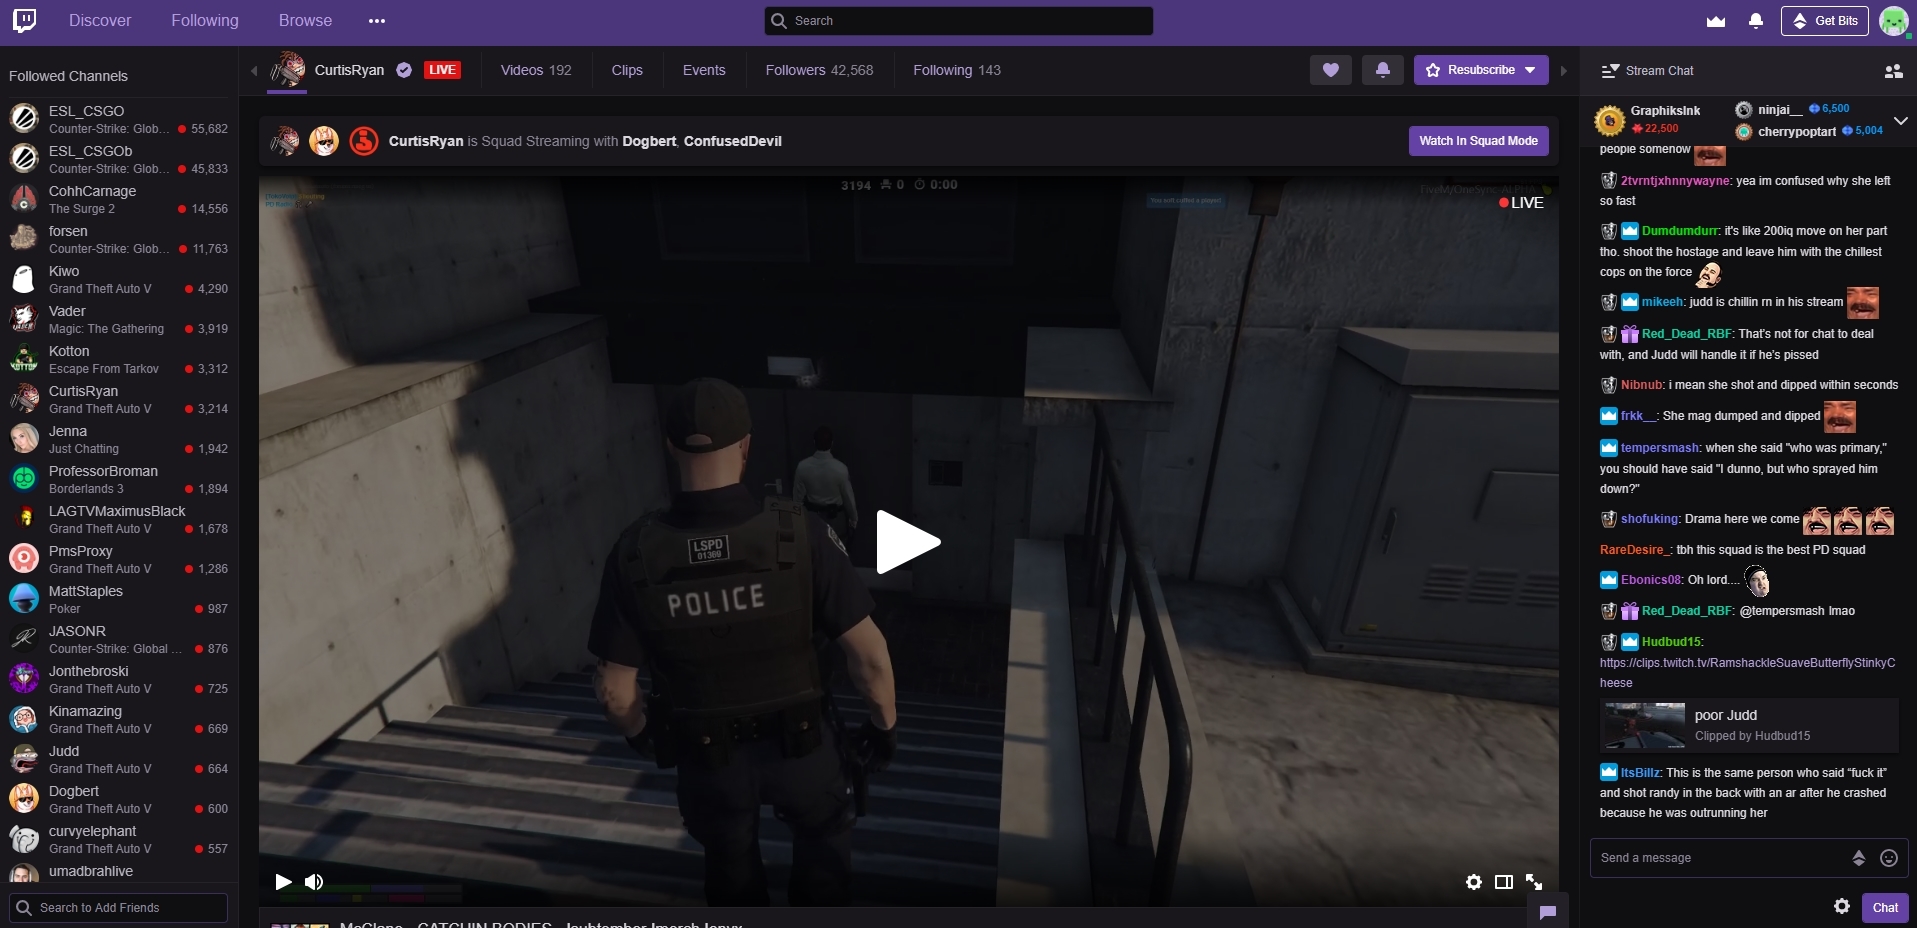Image resolution: width=1917 pixels, height=928 pixels.
Task: Open Jonthebroski avatar in sidebar
Action: pyautogui.click(x=24, y=679)
